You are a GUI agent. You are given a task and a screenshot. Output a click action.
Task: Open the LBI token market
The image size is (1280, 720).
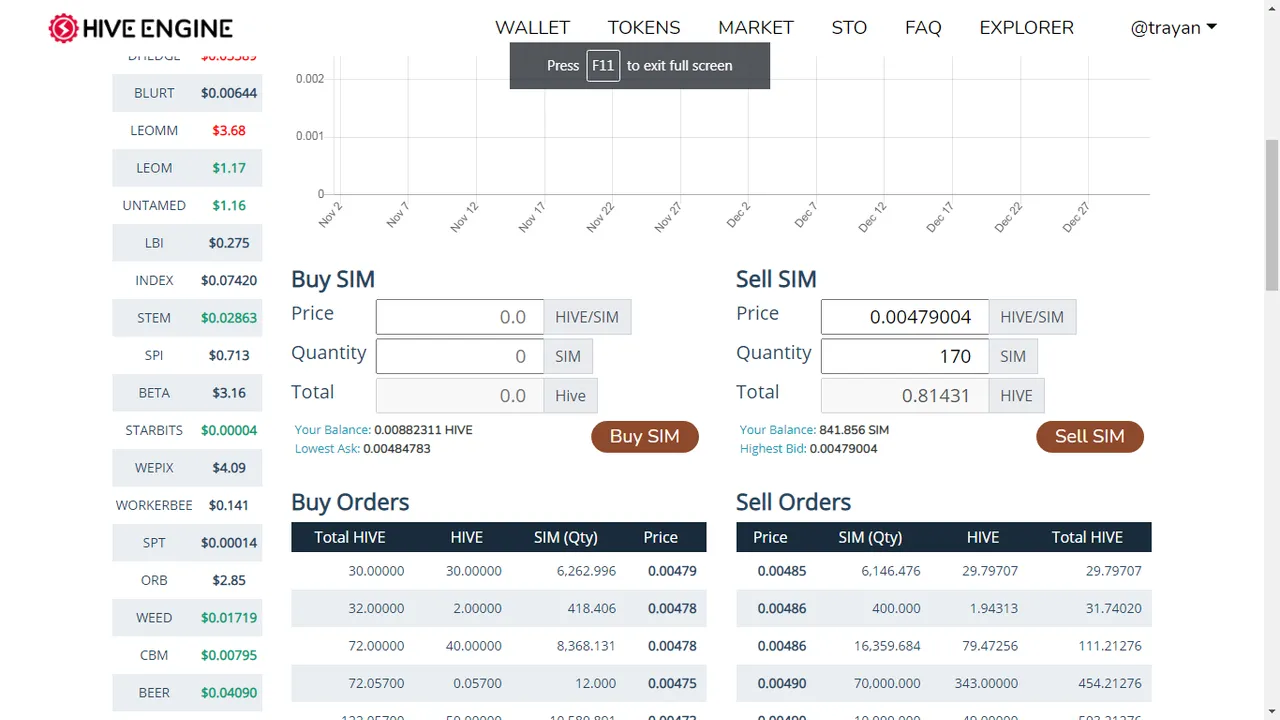coord(187,243)
